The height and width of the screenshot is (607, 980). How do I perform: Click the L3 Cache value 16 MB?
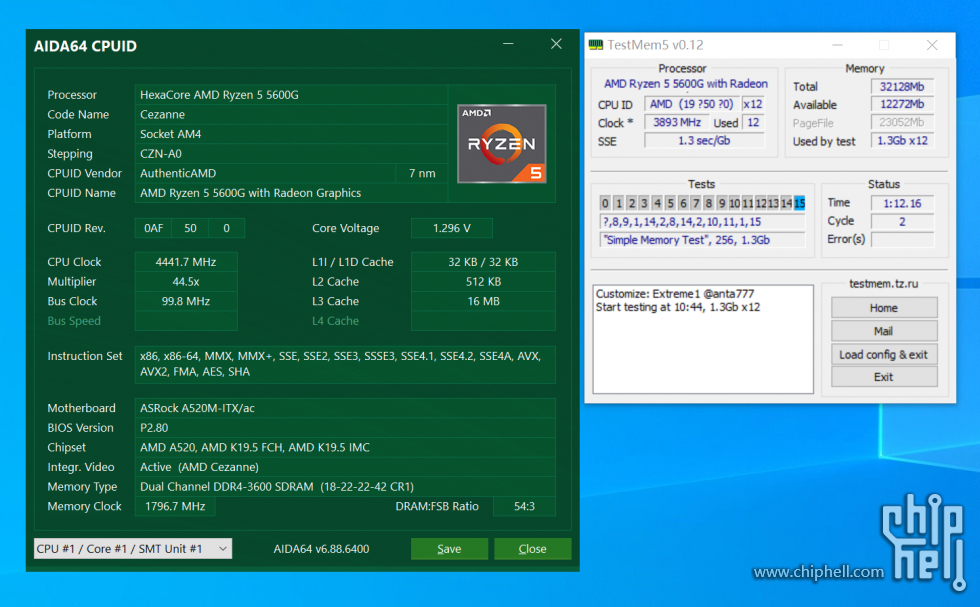pos(483,301)
